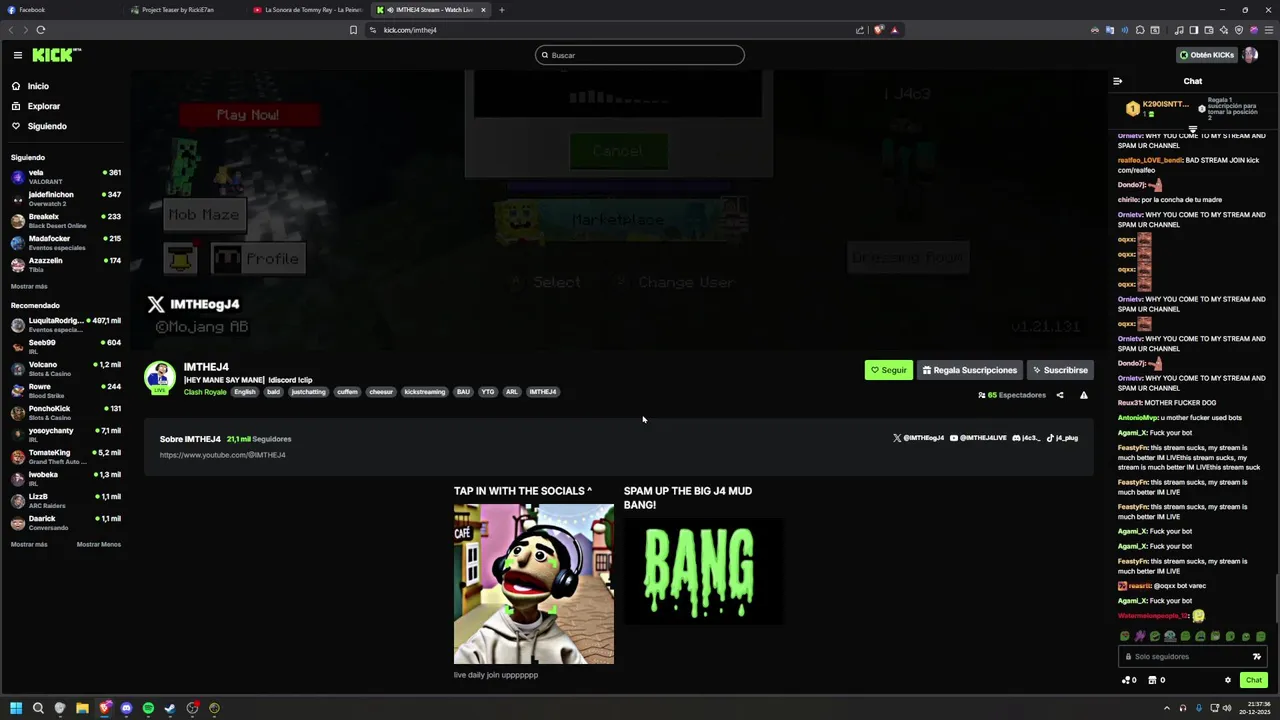
Task: Open Steam from the taskbar
Action: pyautogui.click(x=170, y=708)
